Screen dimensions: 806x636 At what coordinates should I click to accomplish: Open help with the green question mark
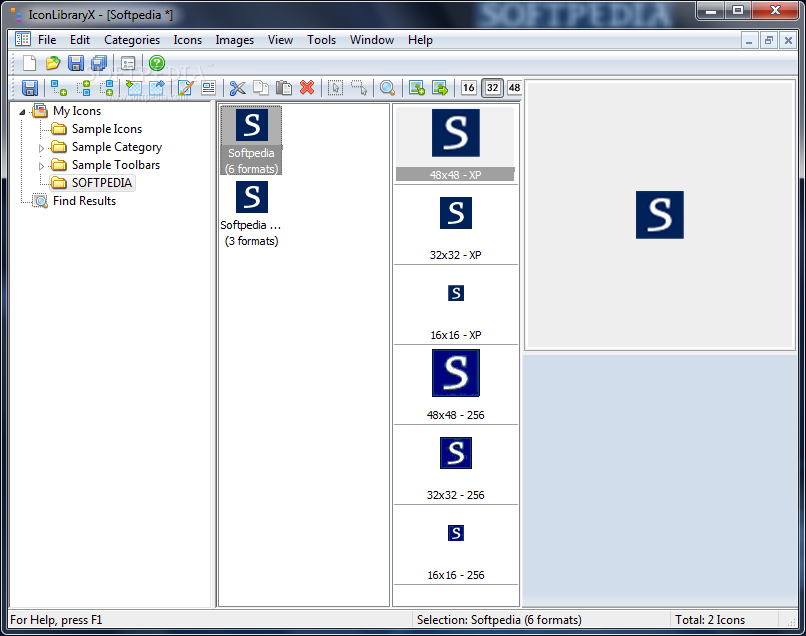(x=157, y=63)
